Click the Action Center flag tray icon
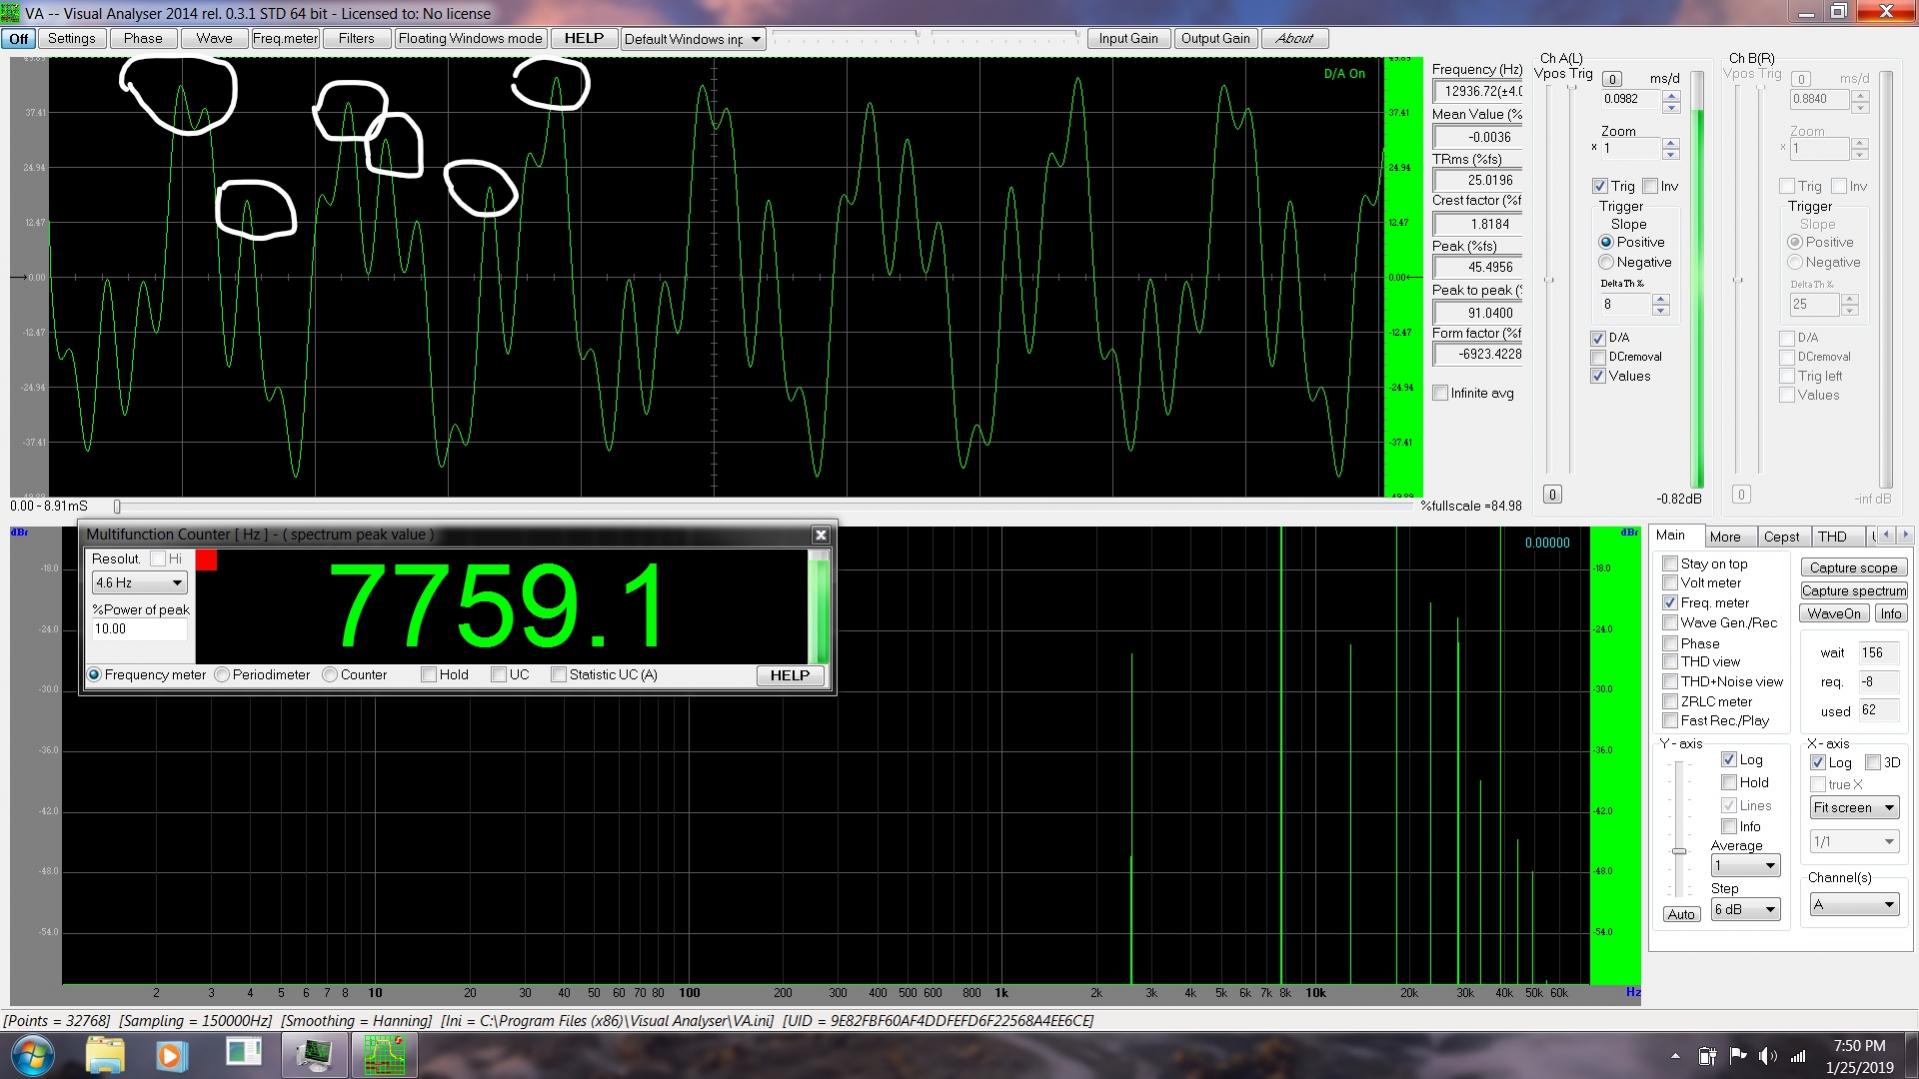 (x=1737, y=1056)
